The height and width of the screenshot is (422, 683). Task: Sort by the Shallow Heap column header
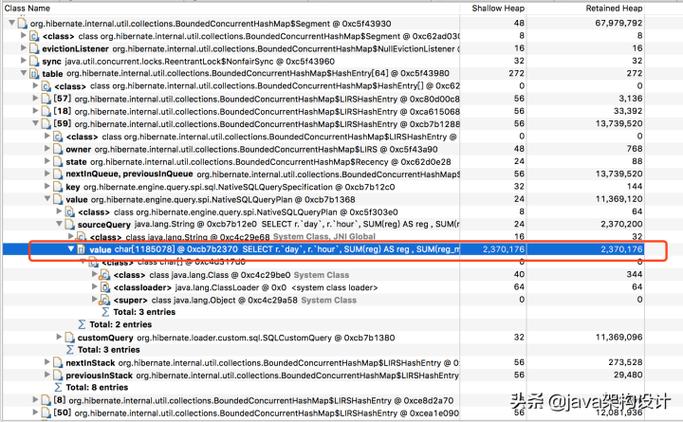coord(498,8)
